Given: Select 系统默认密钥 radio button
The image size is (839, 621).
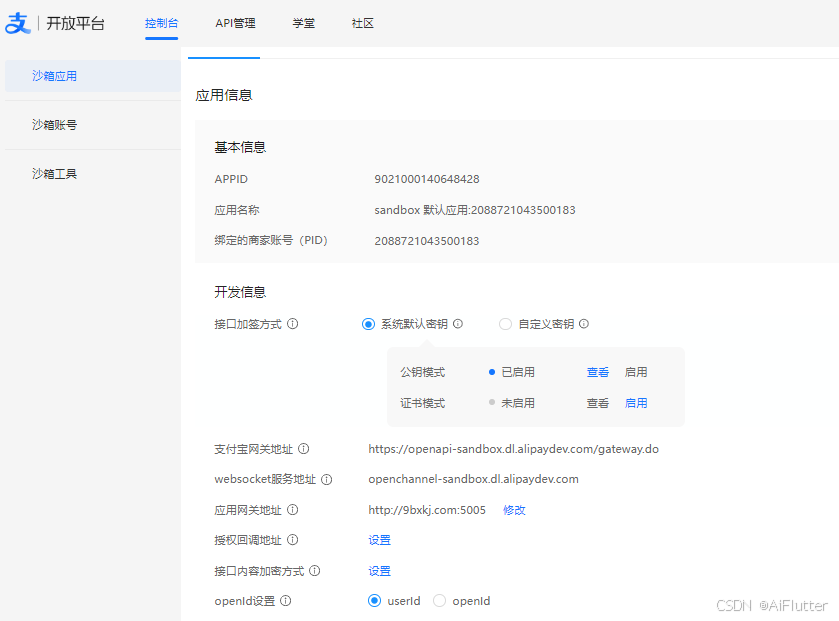Looking at the screenshot, I should 368,324.
